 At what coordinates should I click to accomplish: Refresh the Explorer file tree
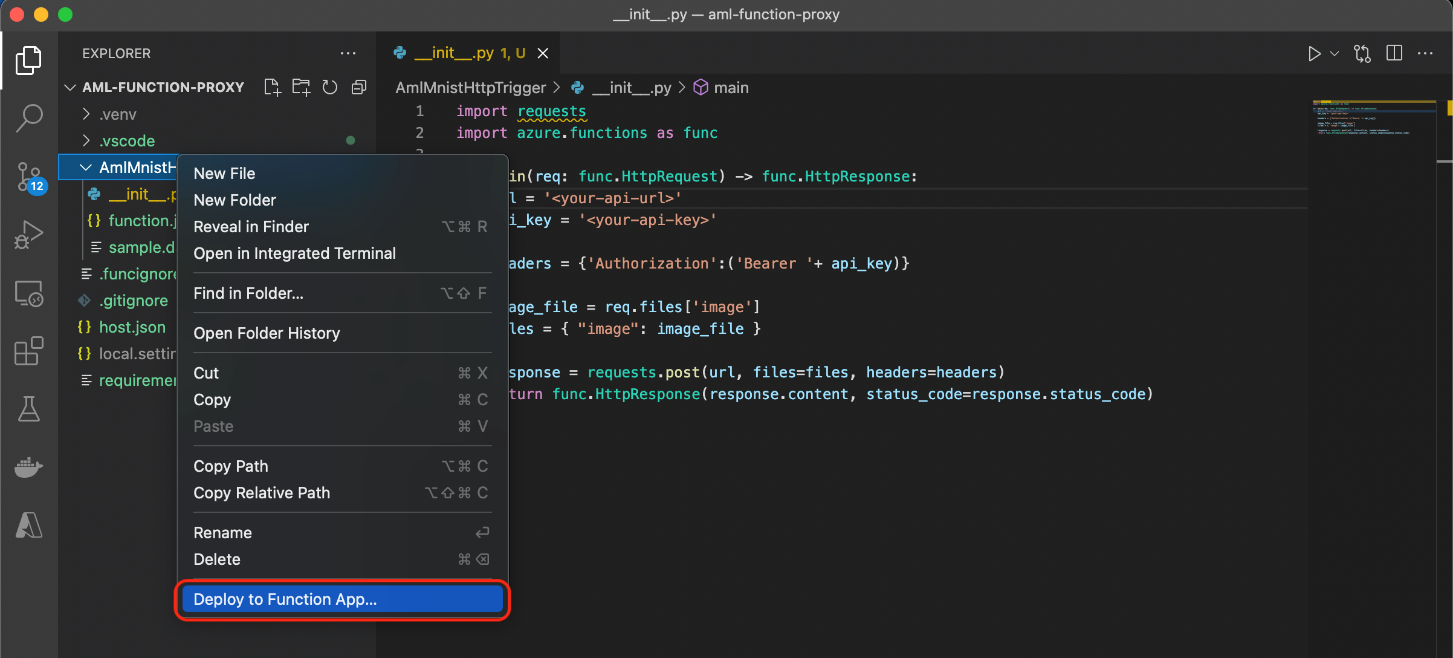pyautogui.click(x=330, y=87)
